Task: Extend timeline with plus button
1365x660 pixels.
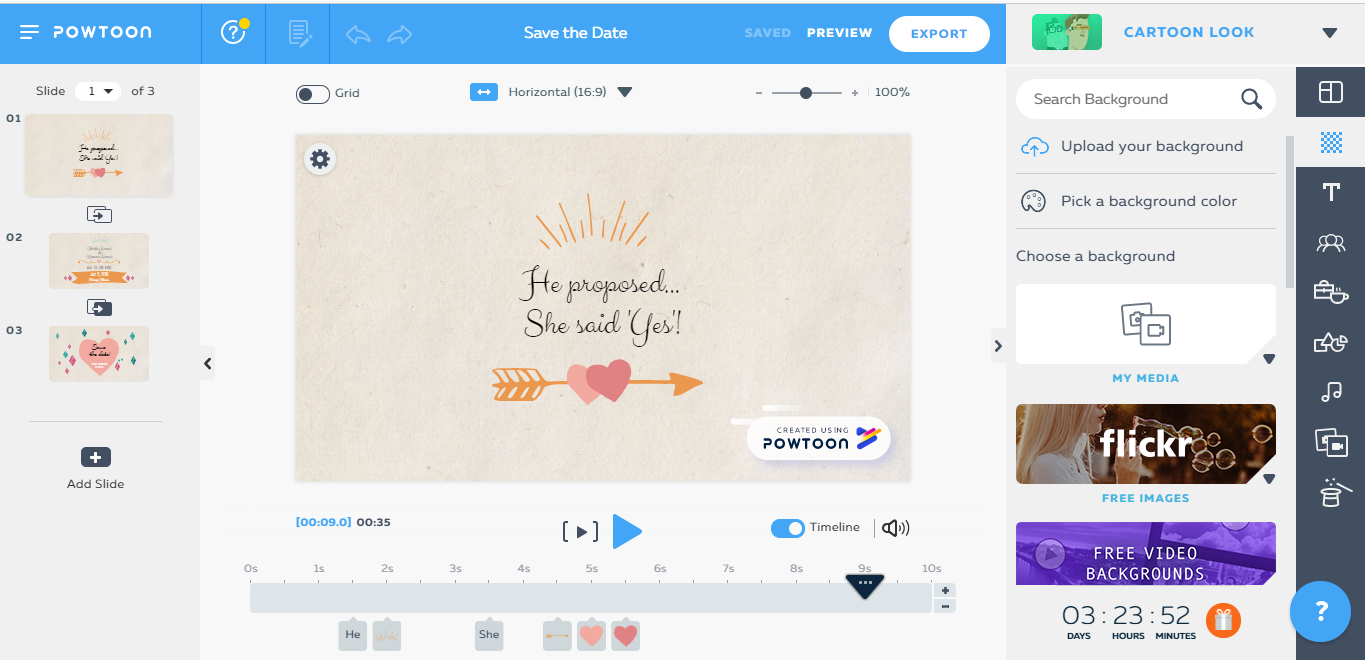Action: coord(946,590)
